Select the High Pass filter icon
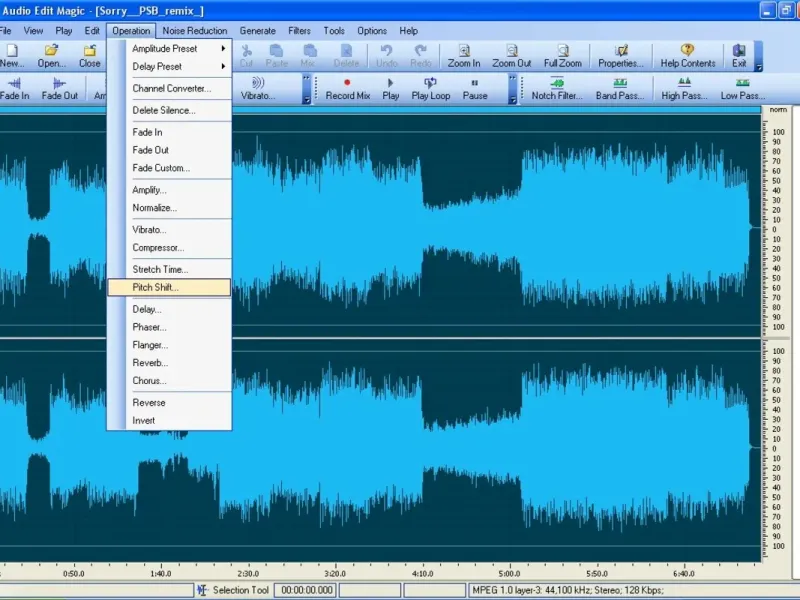 click(684, 88)
